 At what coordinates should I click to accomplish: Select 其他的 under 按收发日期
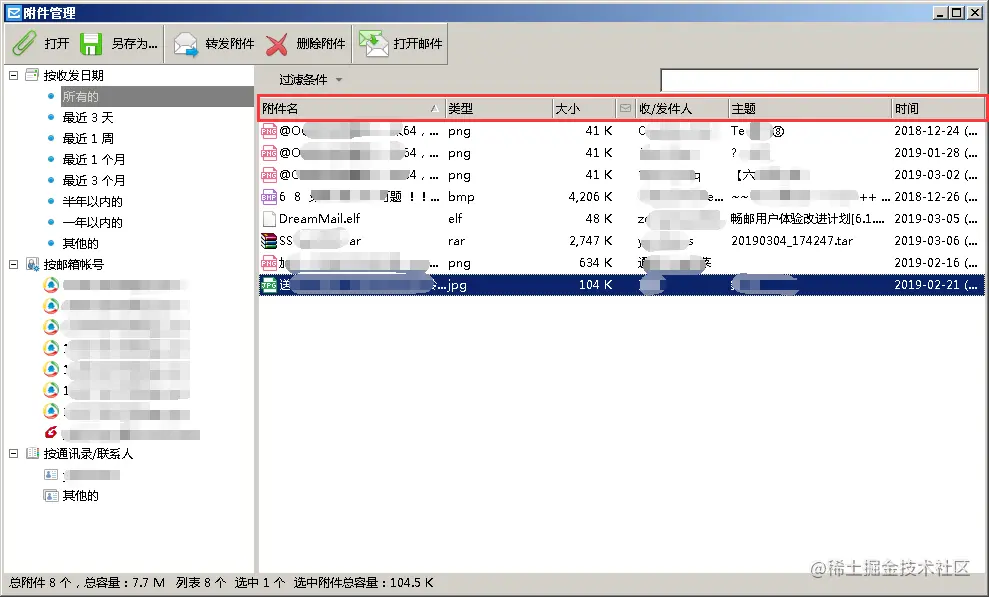point(80,243)
